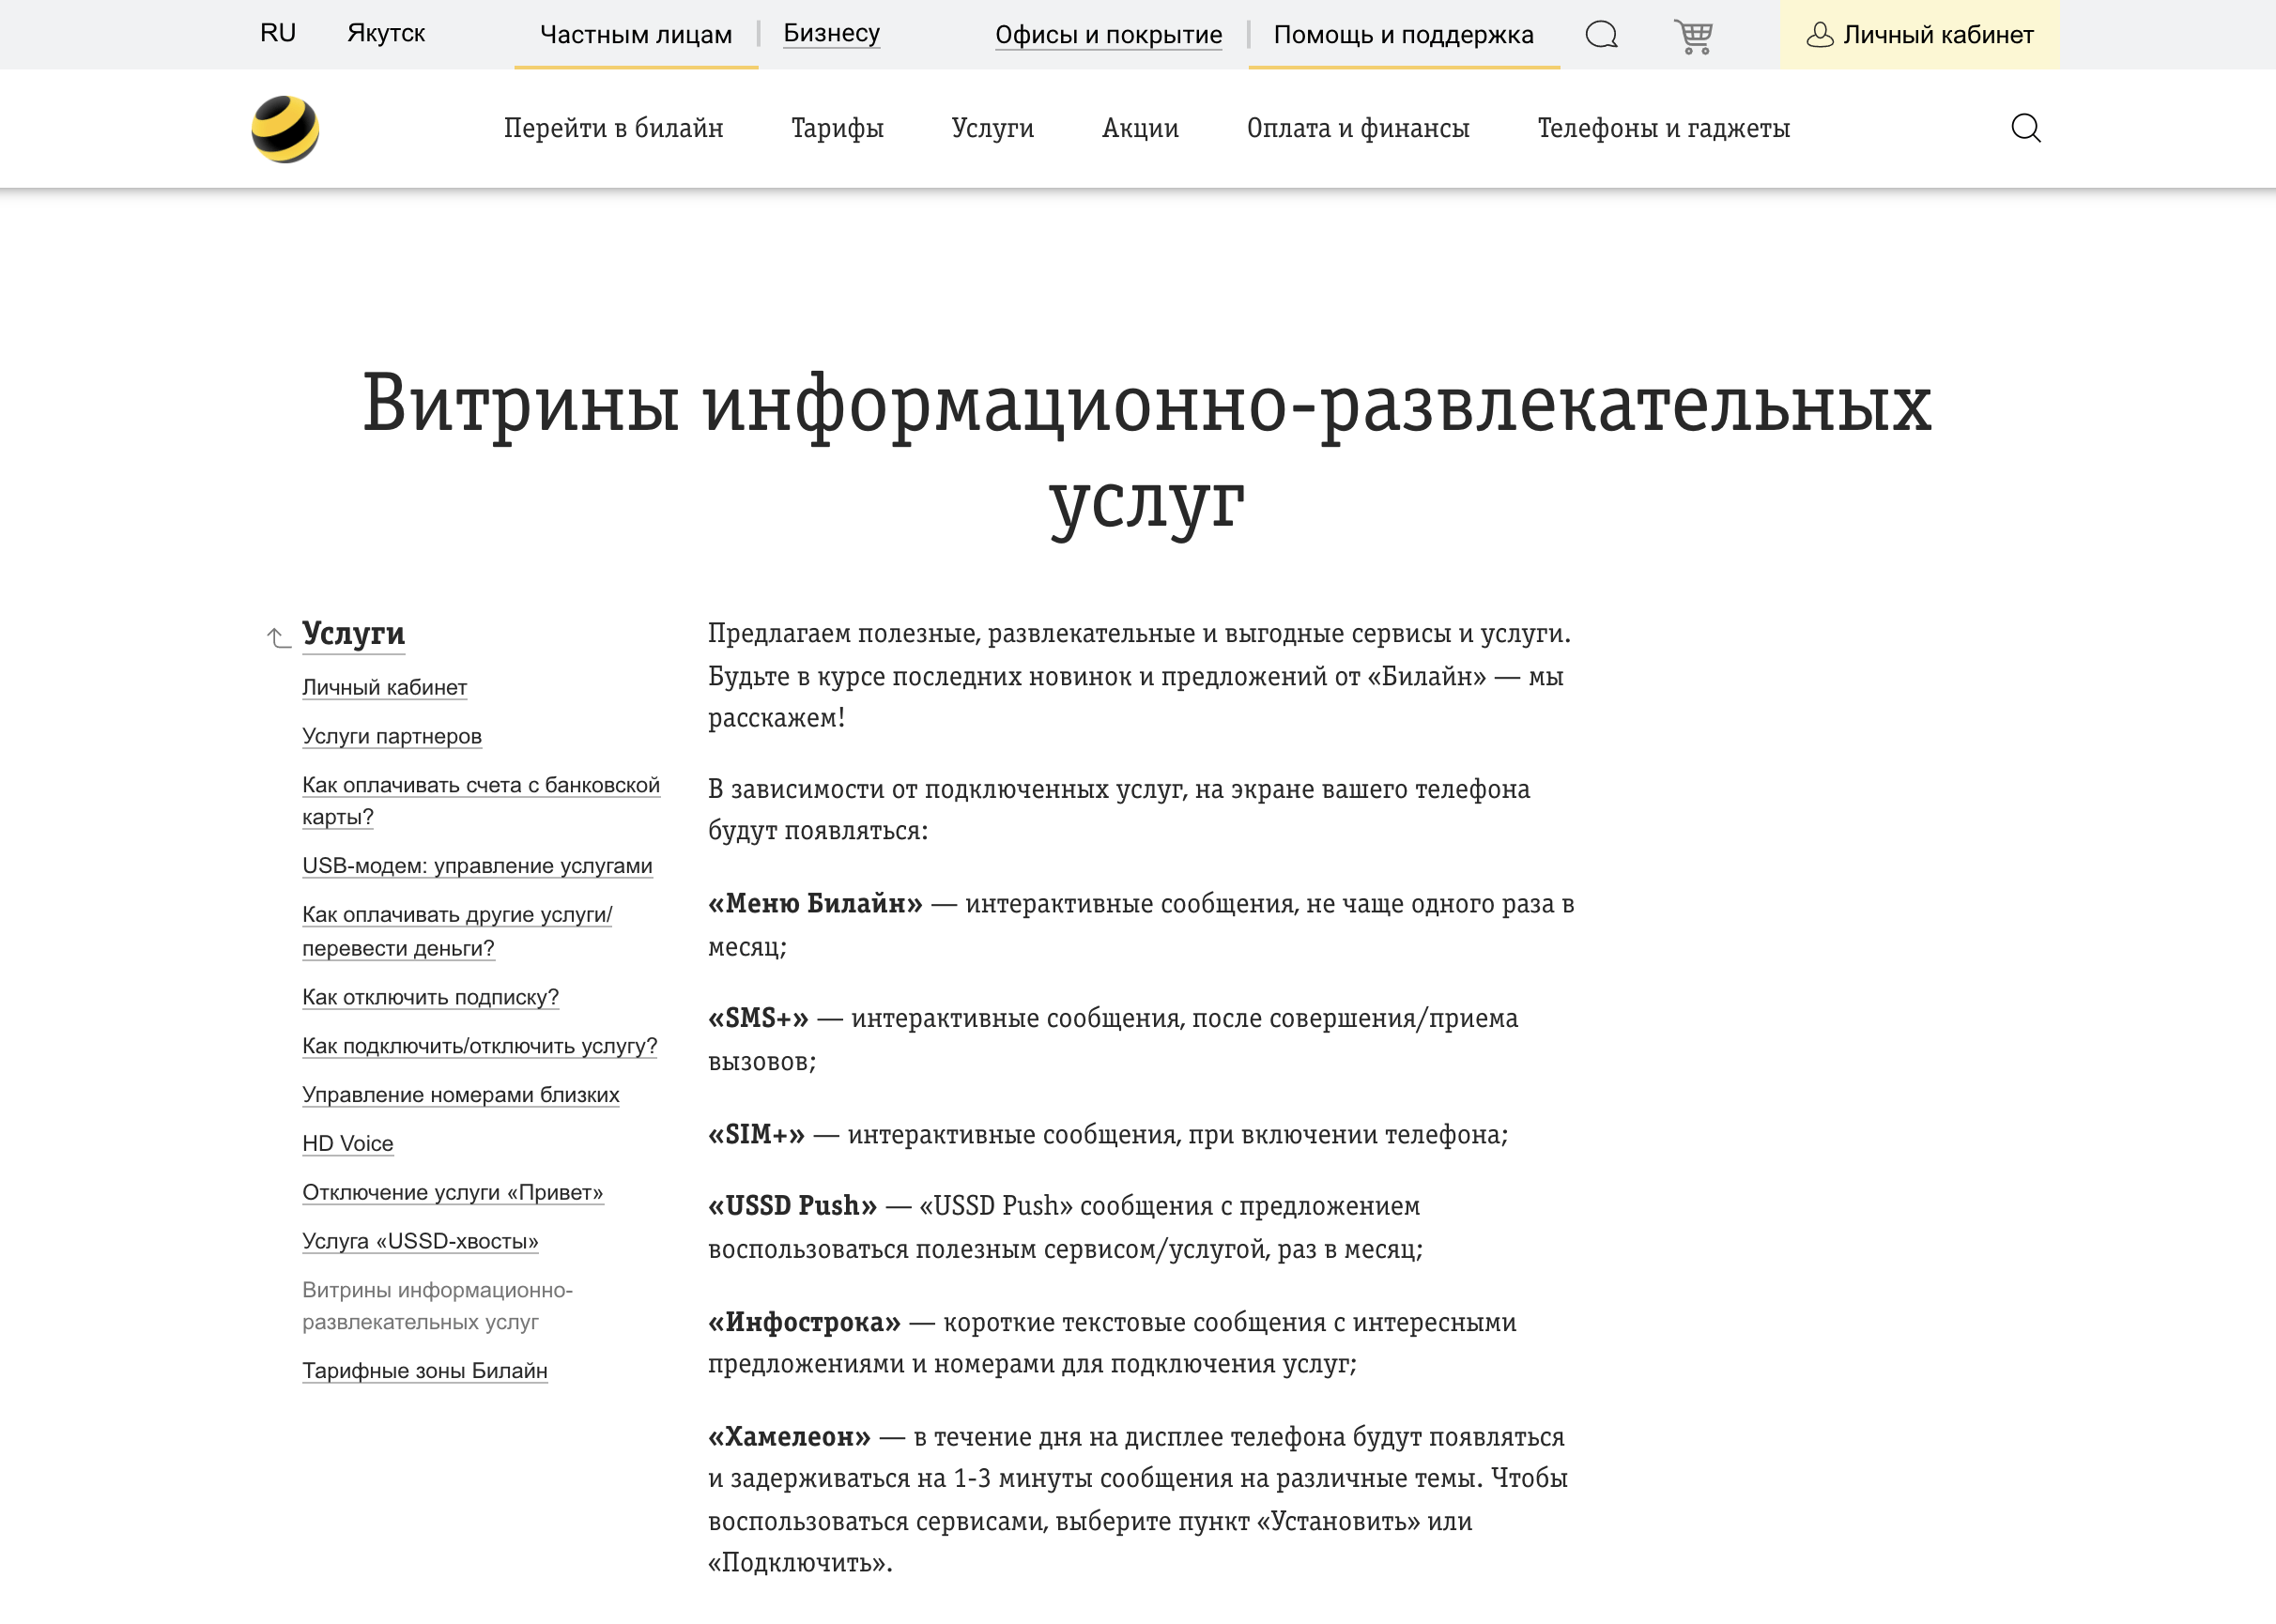Open the HD Voice page

pos(347,1143)
